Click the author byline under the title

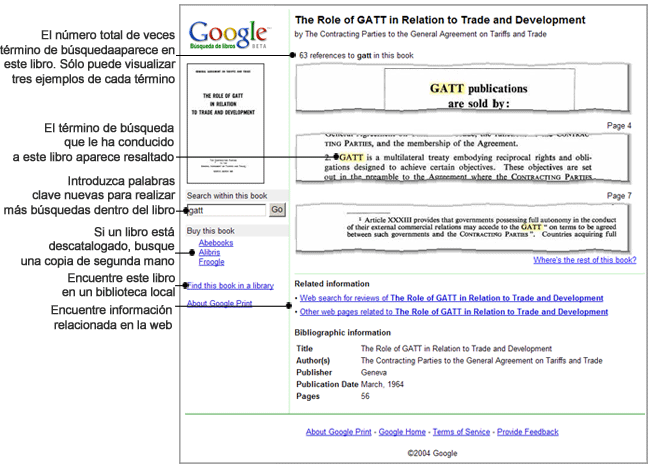point(420,34)
